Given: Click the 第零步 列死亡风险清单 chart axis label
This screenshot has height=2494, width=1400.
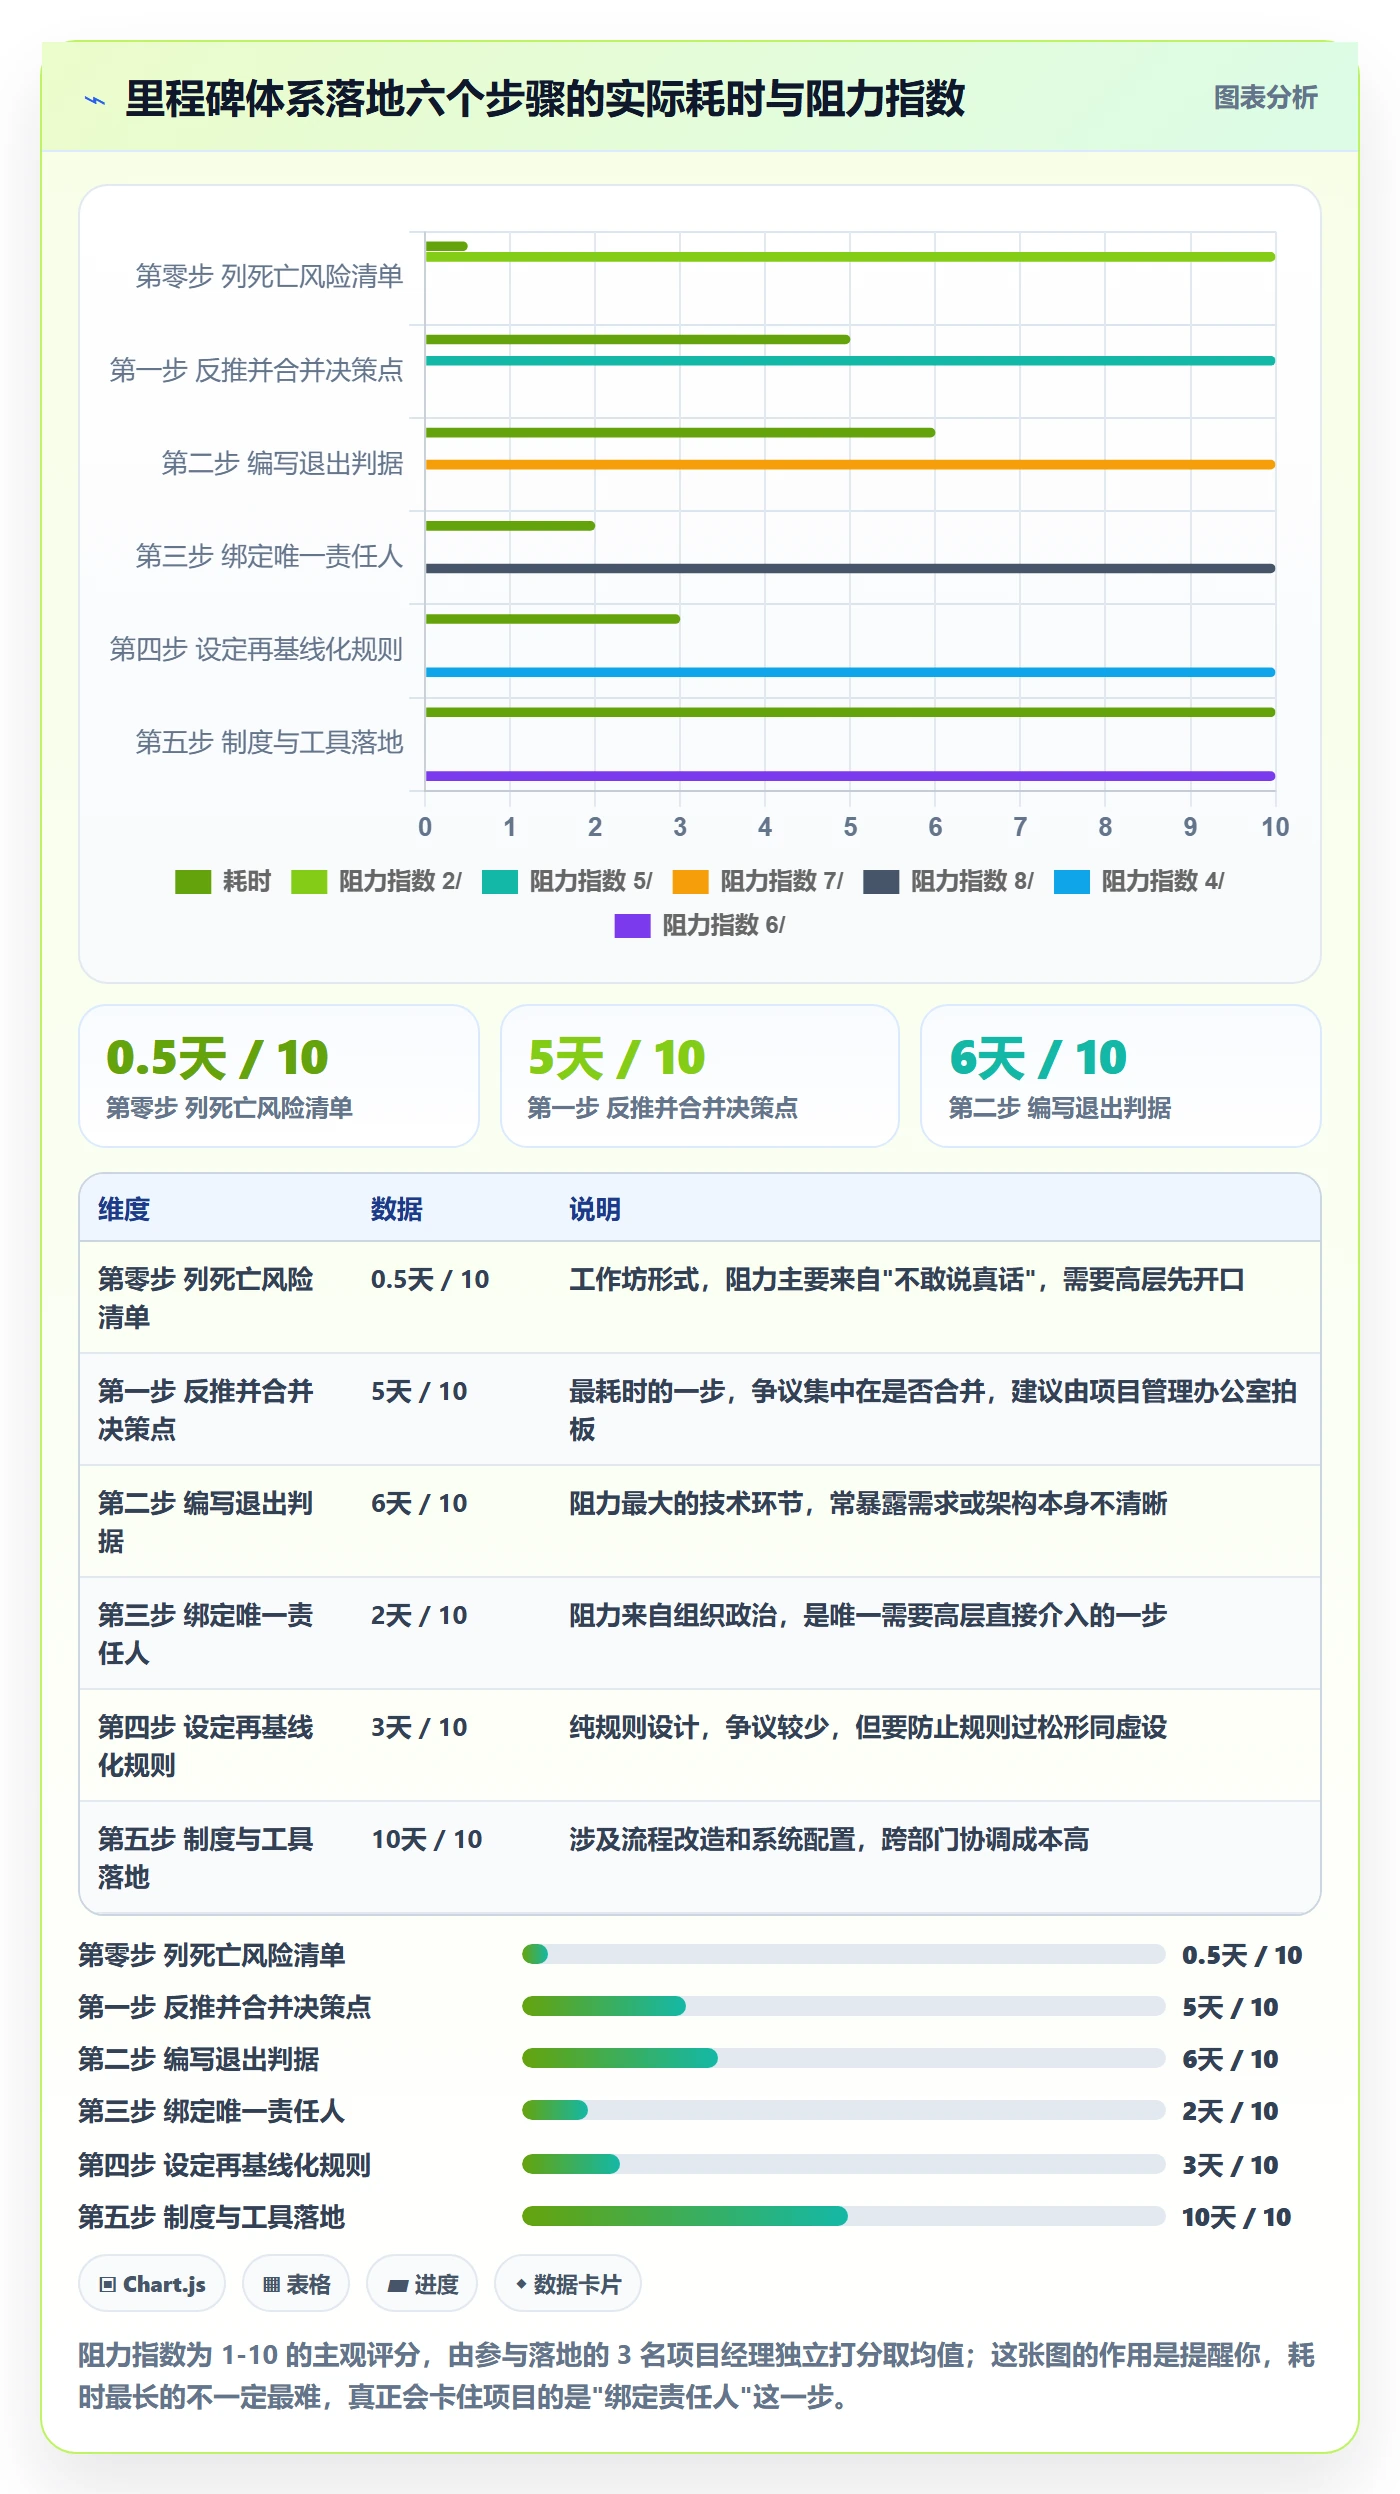Looking at the screenshot, I should click(x=269, y=276).
